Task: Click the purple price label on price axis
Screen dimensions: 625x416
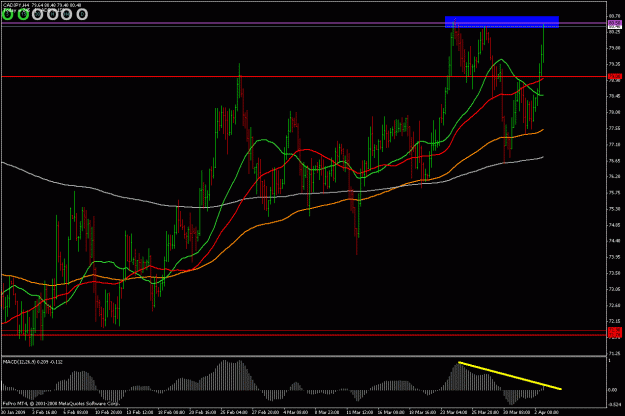Action: tap(615, 23)
